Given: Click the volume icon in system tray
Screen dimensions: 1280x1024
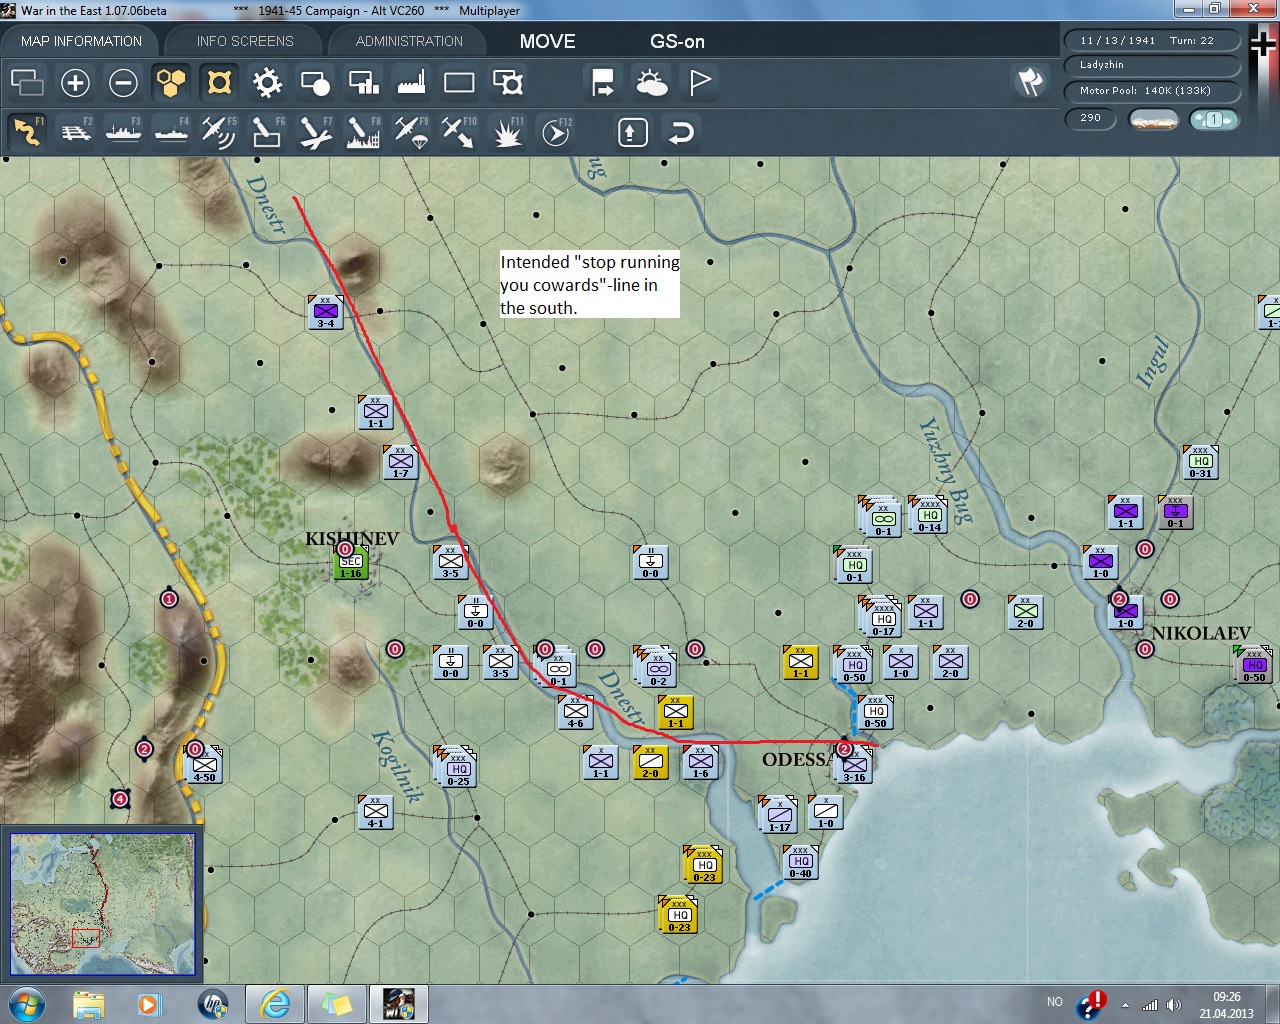Looking at the screenshot, I should click(x=1173, y=1005).
